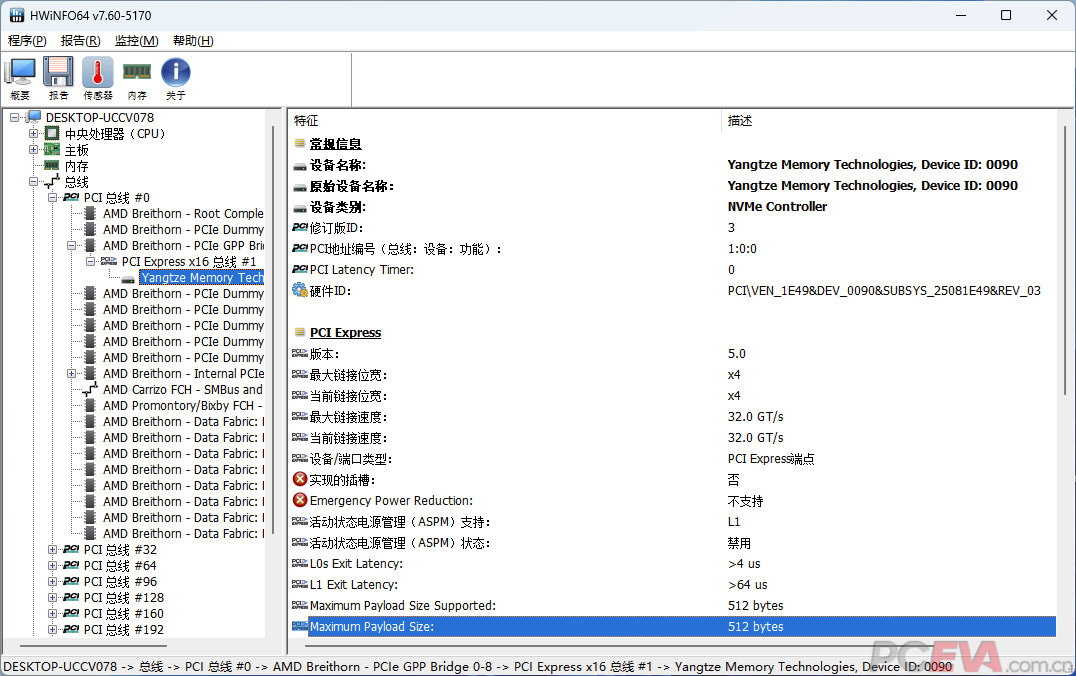Image resolution: width=1076 pixels, height=676 pixels.
Task: Select the Maximum Payload Size row
Action: click(673, 627)
